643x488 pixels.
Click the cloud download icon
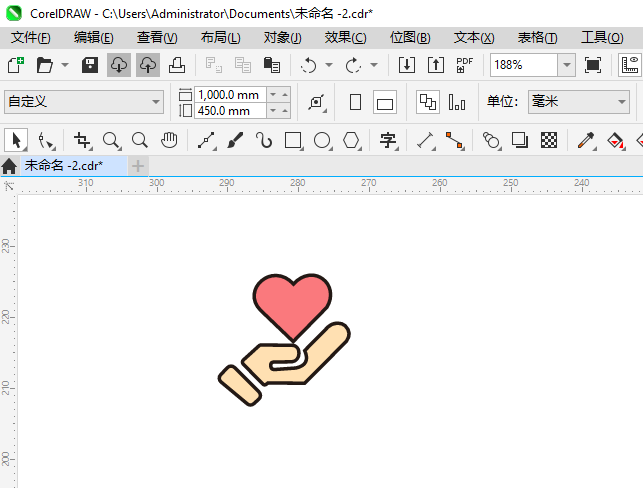click(x=119, y=65)
